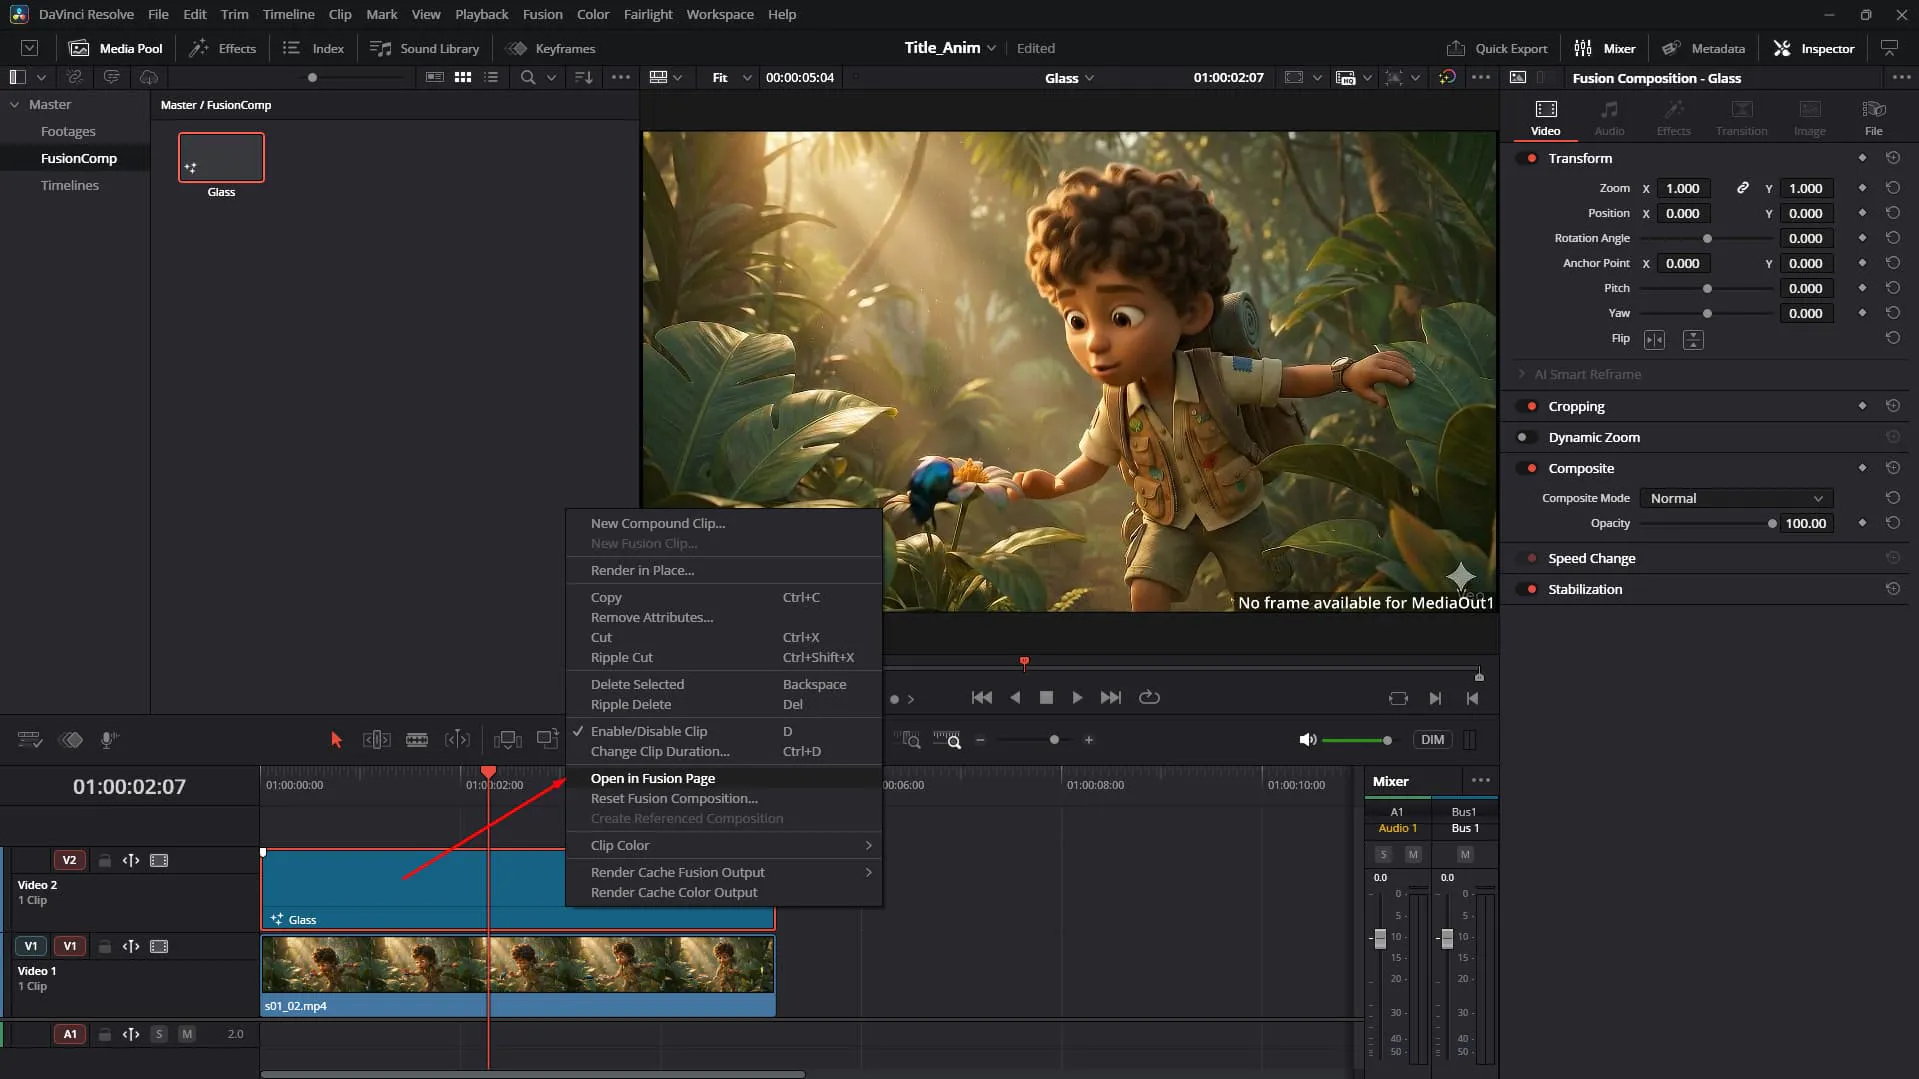Click the Quick Export button
The width and height of the screenshot is (1919, 1079).
[x=1496, y=48]
